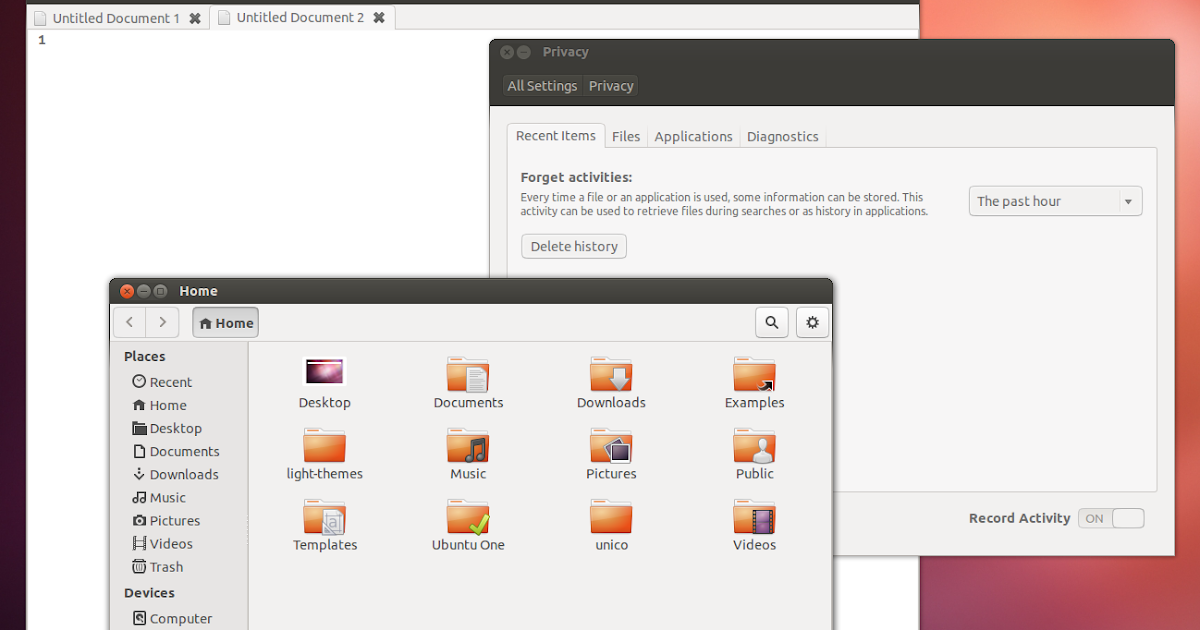Open the gear options icon in the file manager
The width and height of the screenshot is (1200, 630).
coord(812,322)
